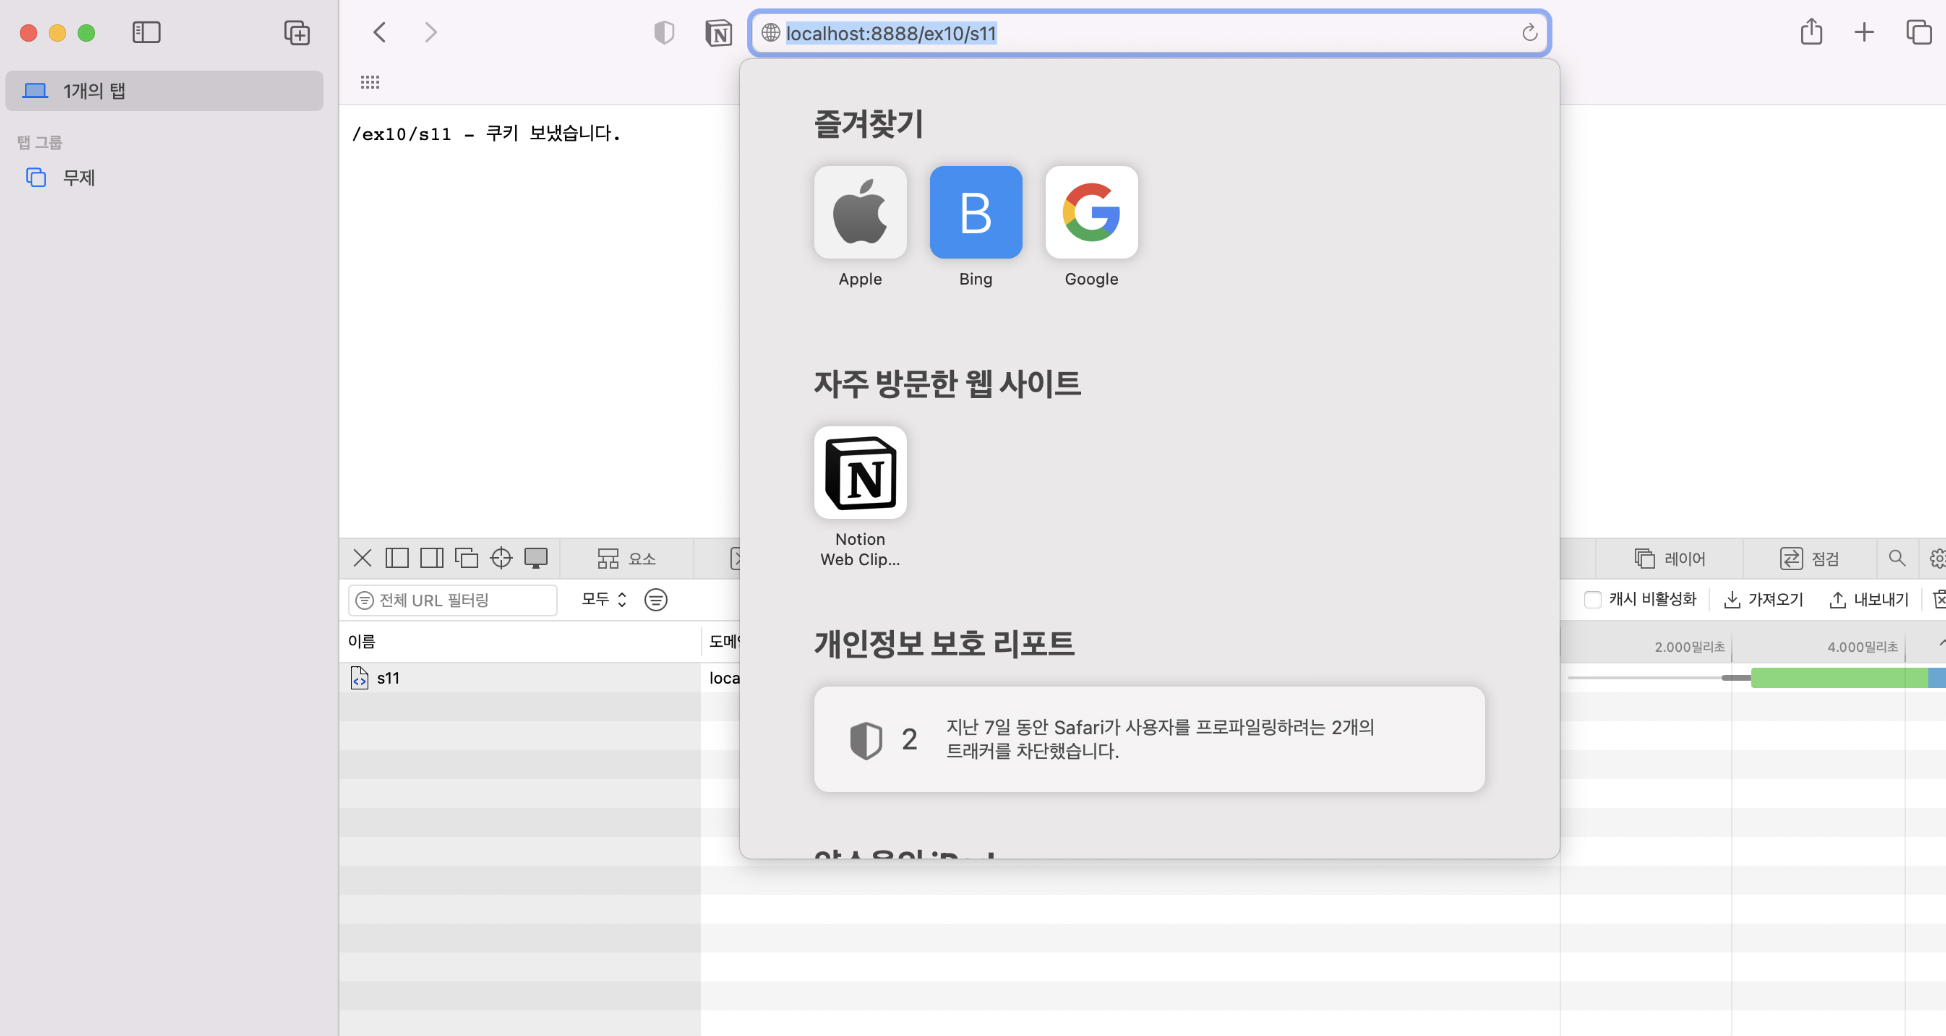
Task: Dock inspector to the right side
Action: pyautogui.click(x=432, y=558)
